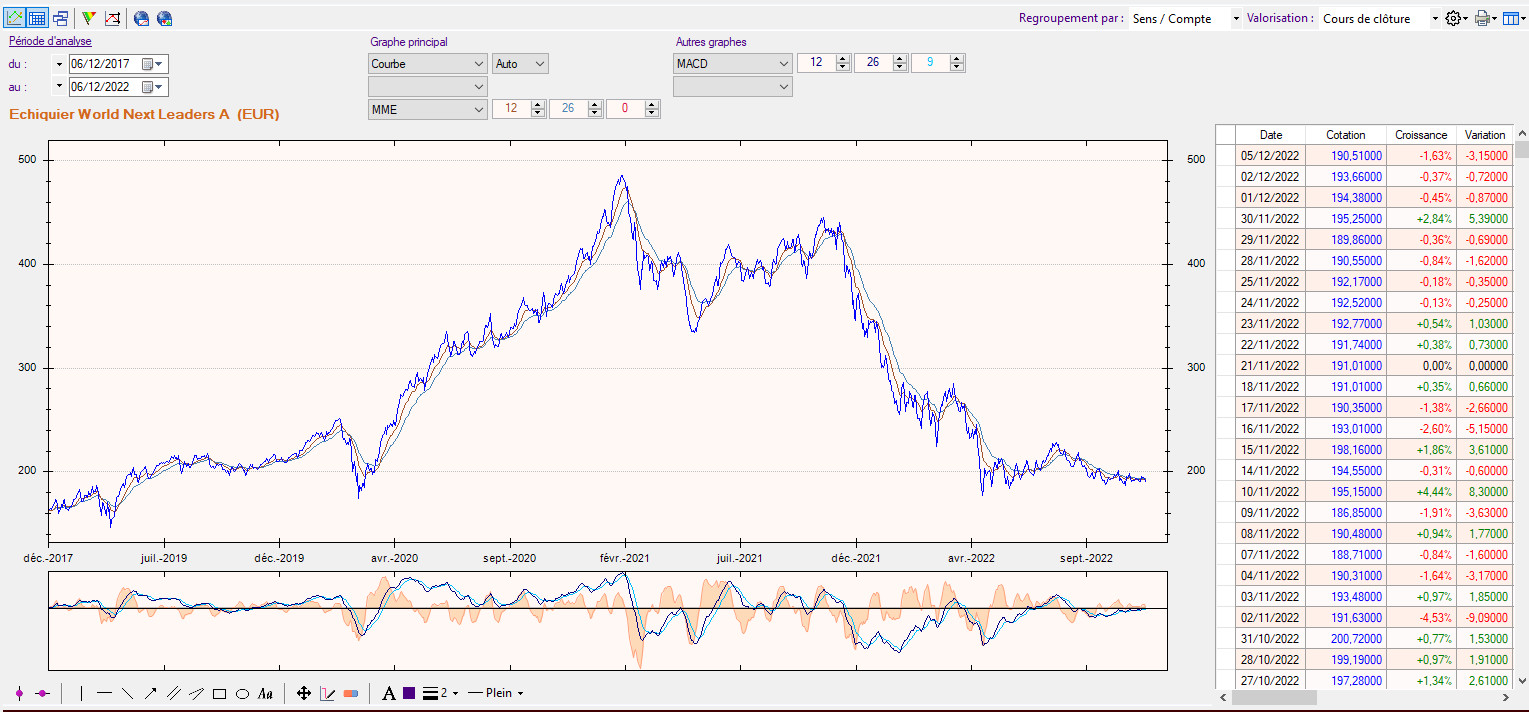1529x712 pixels.
Task: Toggle the quotation table grid button
Action: (x=37, y=18)
